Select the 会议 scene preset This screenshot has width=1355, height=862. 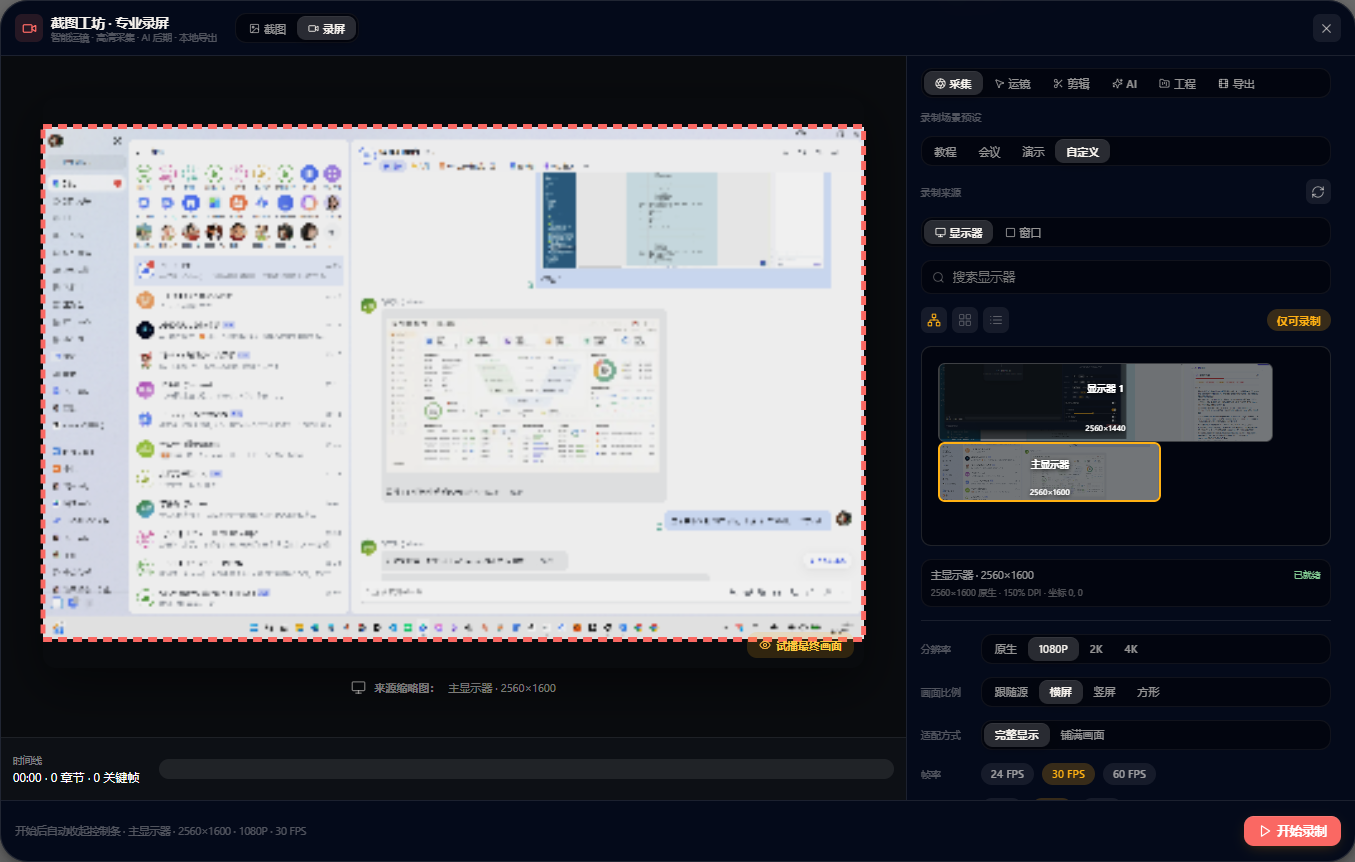(989, 152)
